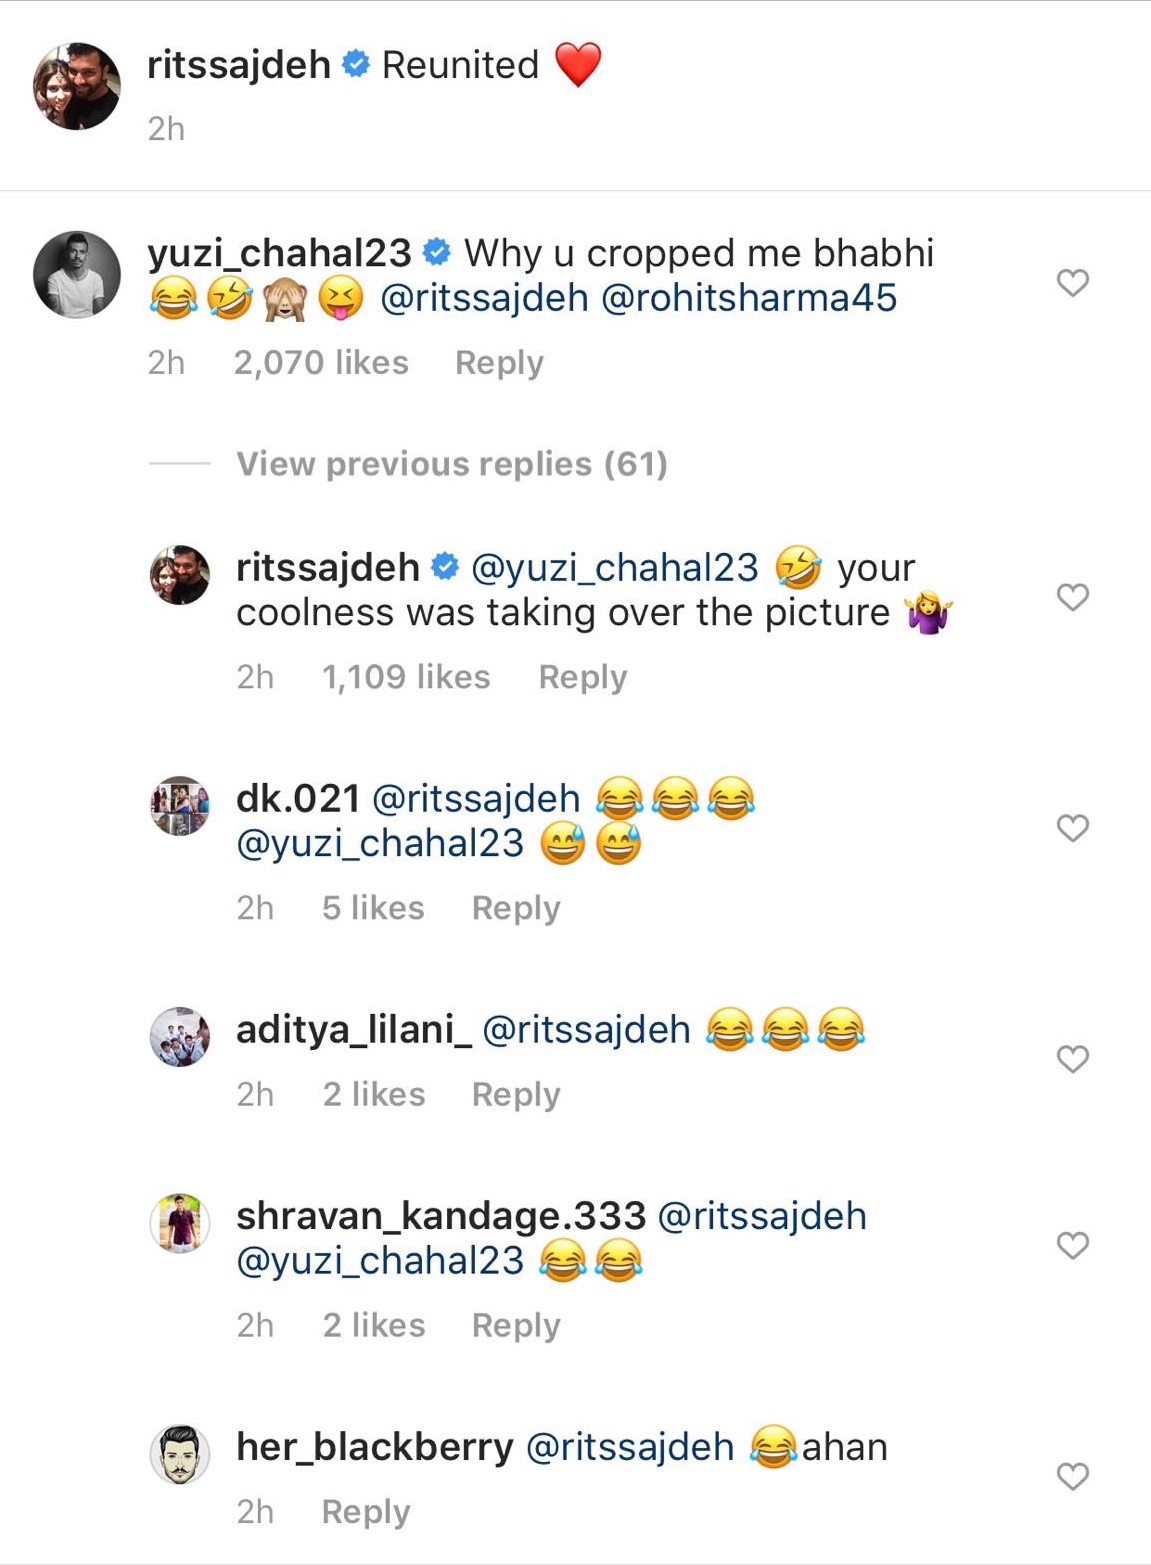Image resolution: width=1151 pixels, height=1565 pixels.
Task: Reply to yuzi_chahal23's comment
Action: tap(498, 362)
